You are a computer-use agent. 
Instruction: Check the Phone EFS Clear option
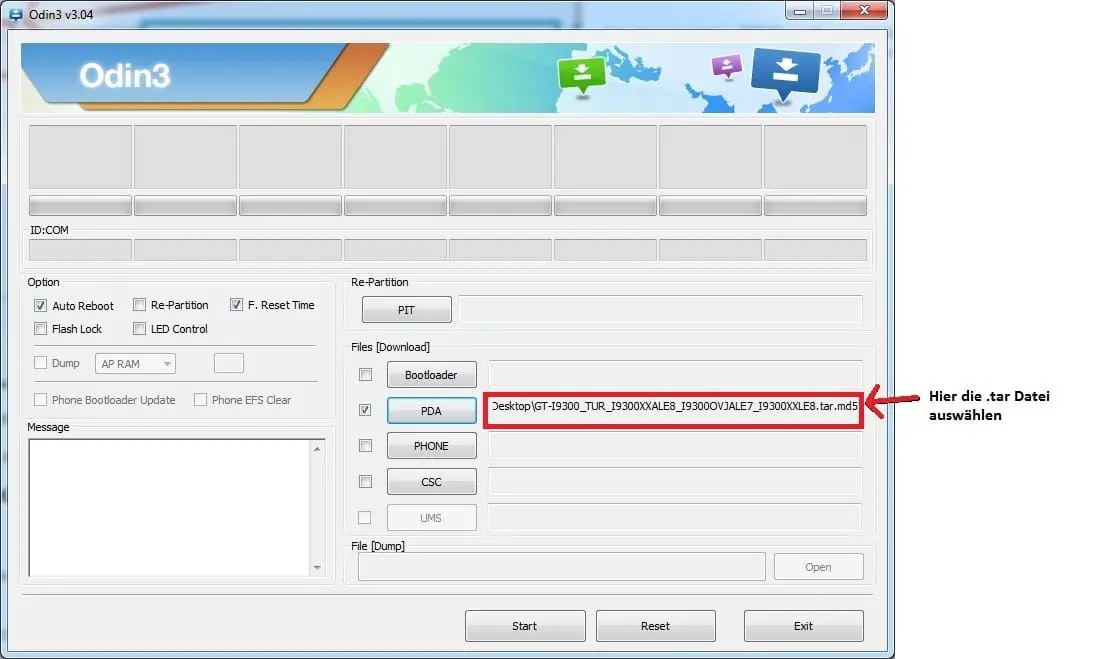pos(200,400)
